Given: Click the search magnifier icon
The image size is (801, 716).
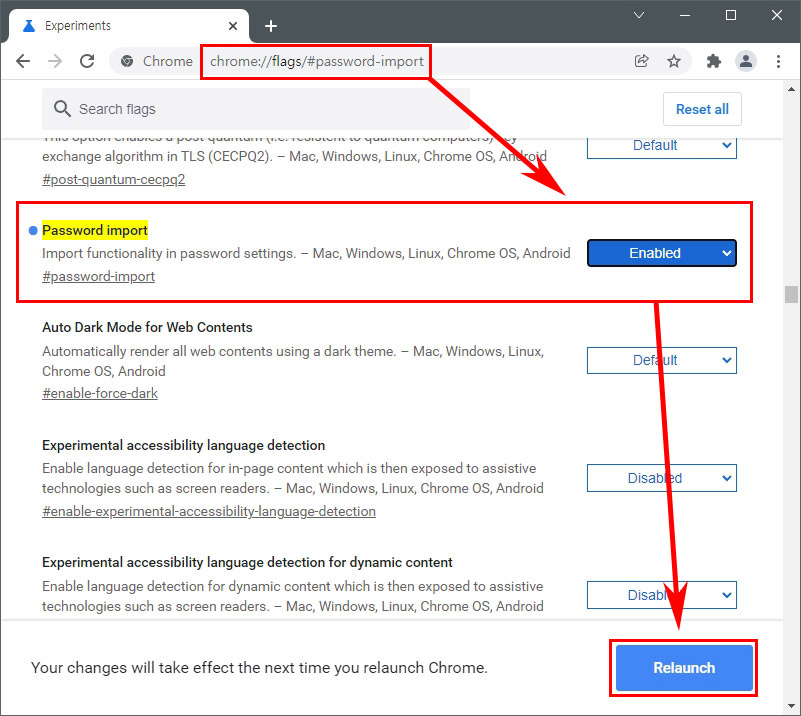Looking at the screenshot, I should tap(62, 109).
